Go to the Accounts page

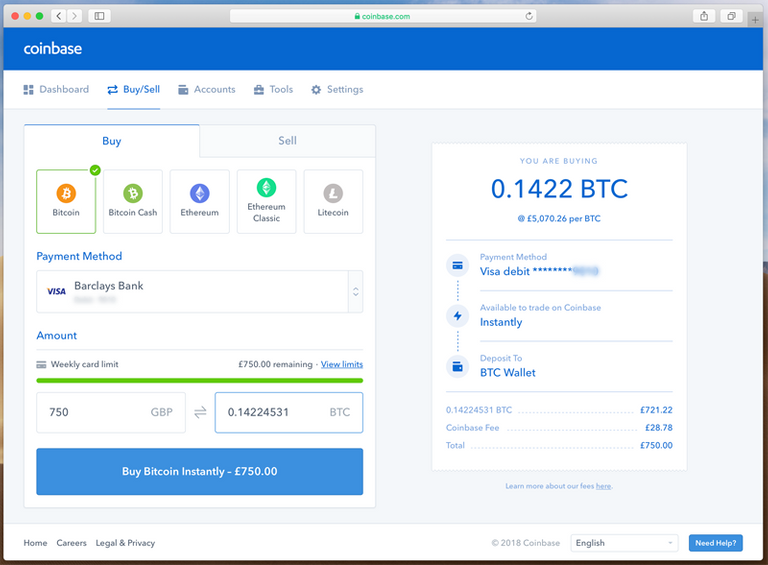[206, 90]
